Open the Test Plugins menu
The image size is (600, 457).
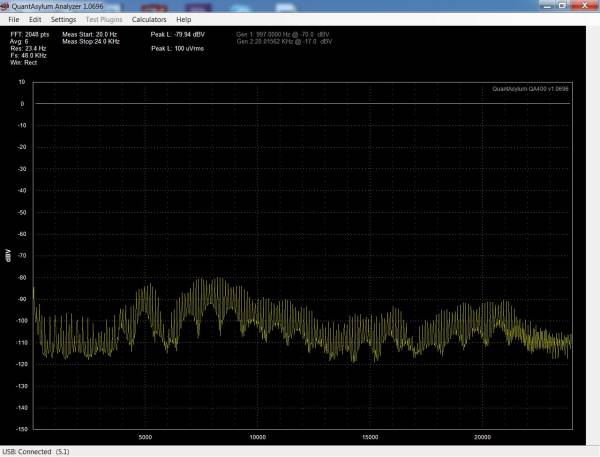click(104, 20)
